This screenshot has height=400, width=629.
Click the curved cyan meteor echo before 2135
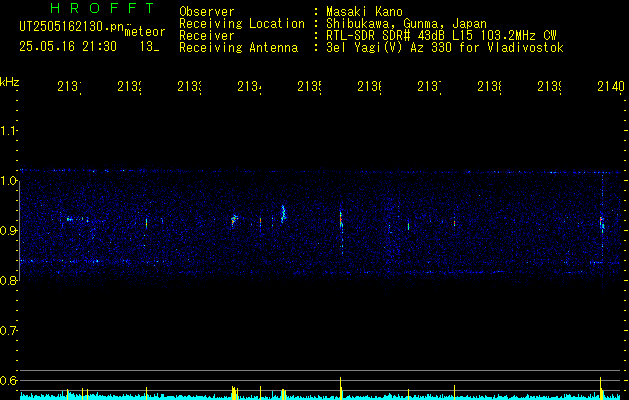coord(283,213)
